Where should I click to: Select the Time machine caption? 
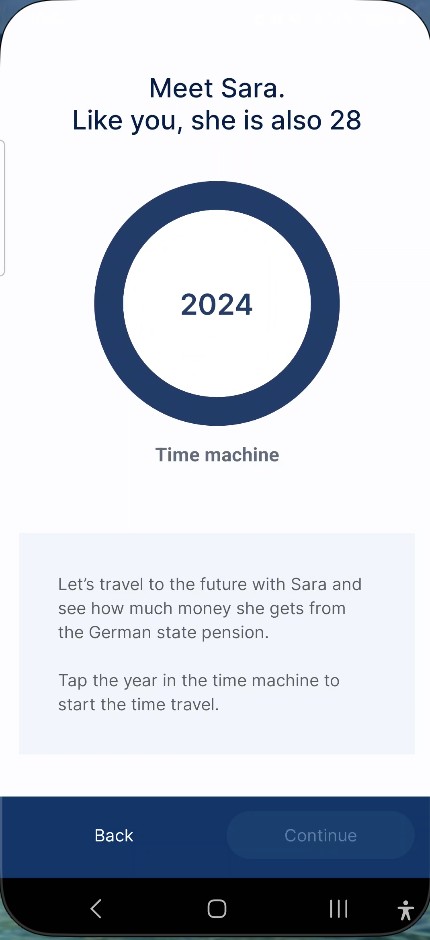[x=217, y=454]
